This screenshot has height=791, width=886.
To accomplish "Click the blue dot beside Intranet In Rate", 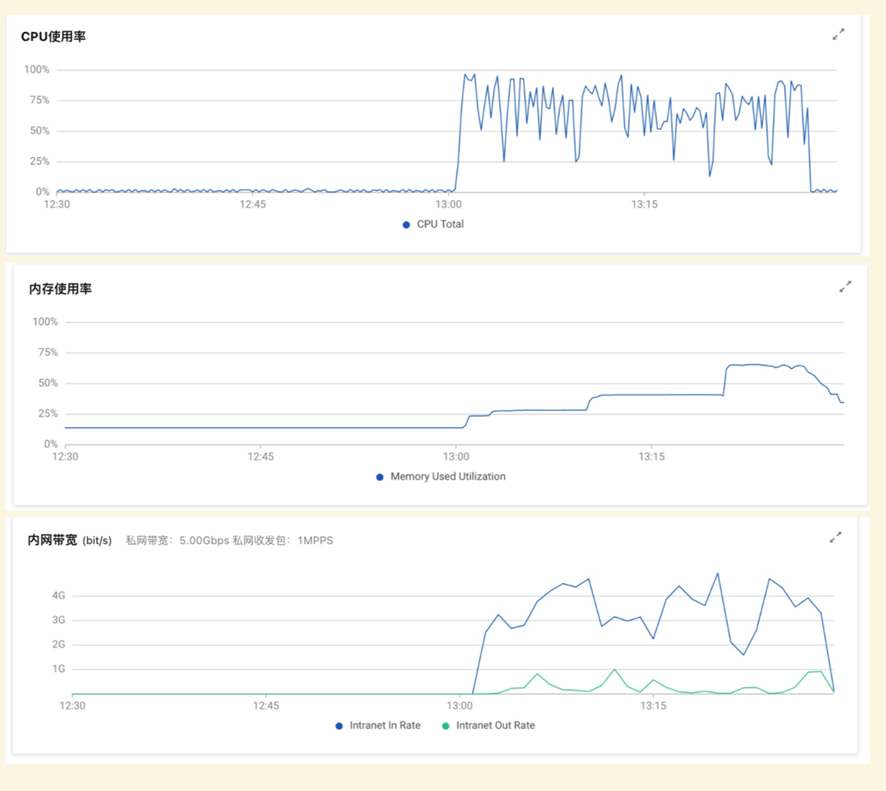I will pos(339,726).
